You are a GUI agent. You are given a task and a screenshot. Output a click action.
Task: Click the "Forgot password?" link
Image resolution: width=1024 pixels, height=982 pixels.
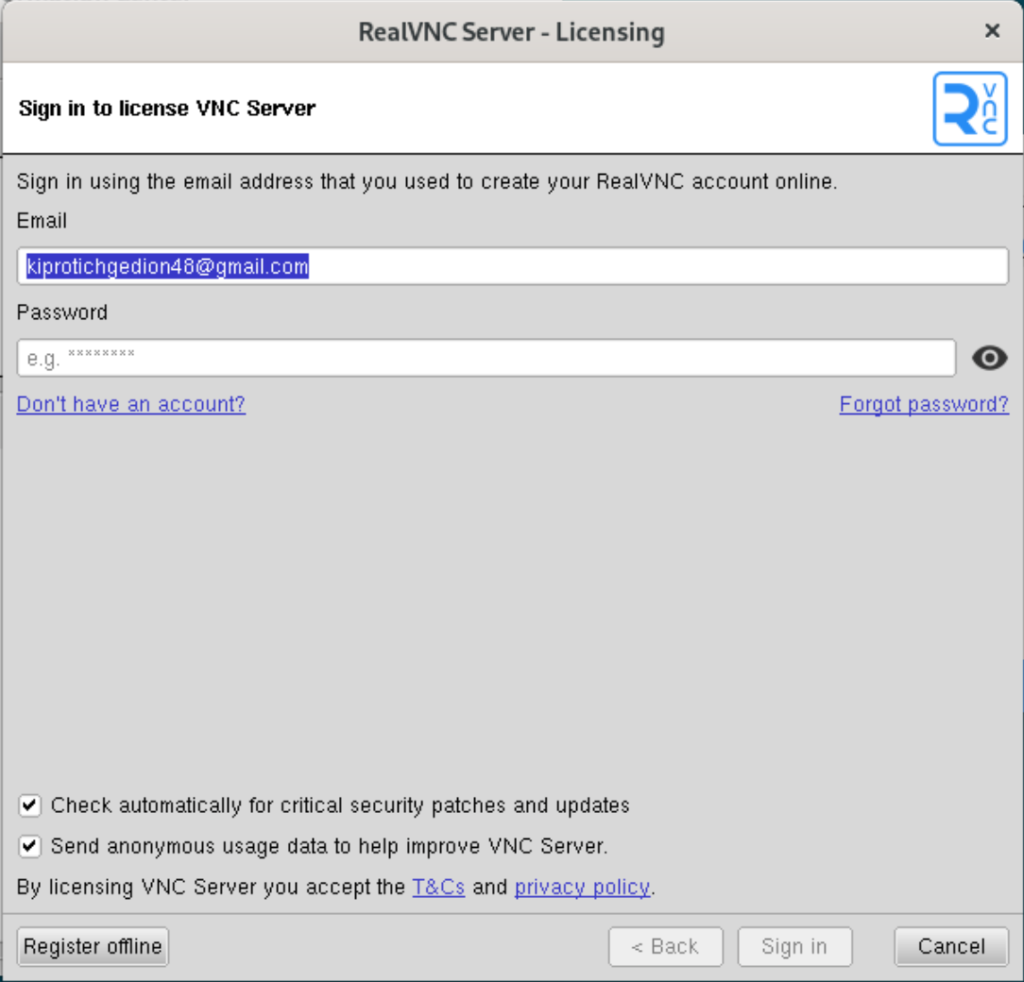(923, 404)
